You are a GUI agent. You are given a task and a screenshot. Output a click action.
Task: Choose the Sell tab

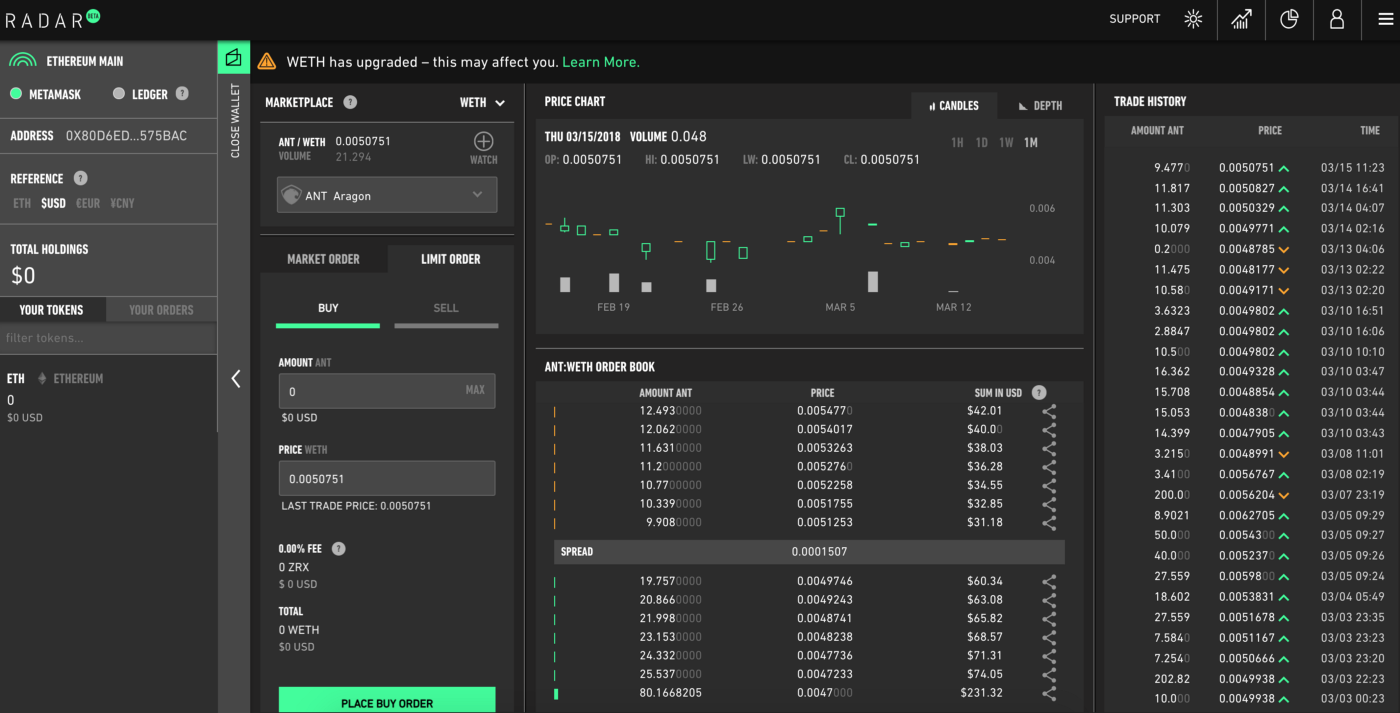tap(446, 311)
